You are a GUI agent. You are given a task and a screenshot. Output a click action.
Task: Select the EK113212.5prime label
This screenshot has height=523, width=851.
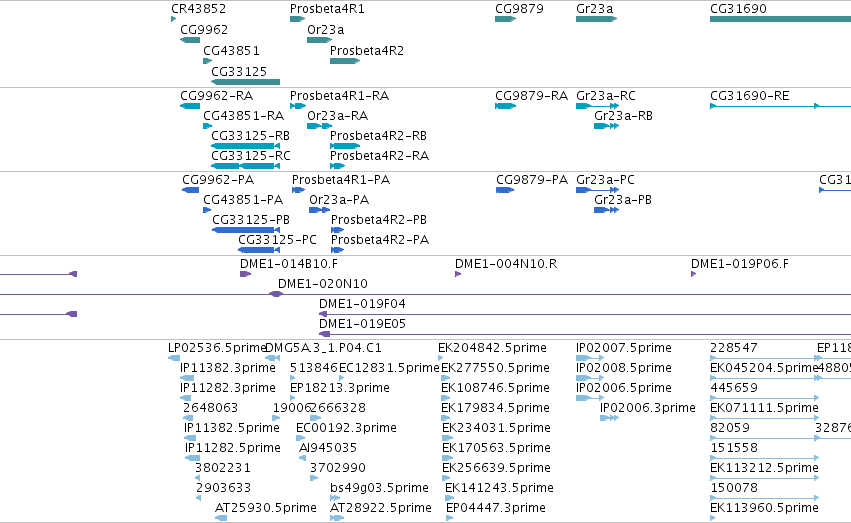[x=764, y=469]
